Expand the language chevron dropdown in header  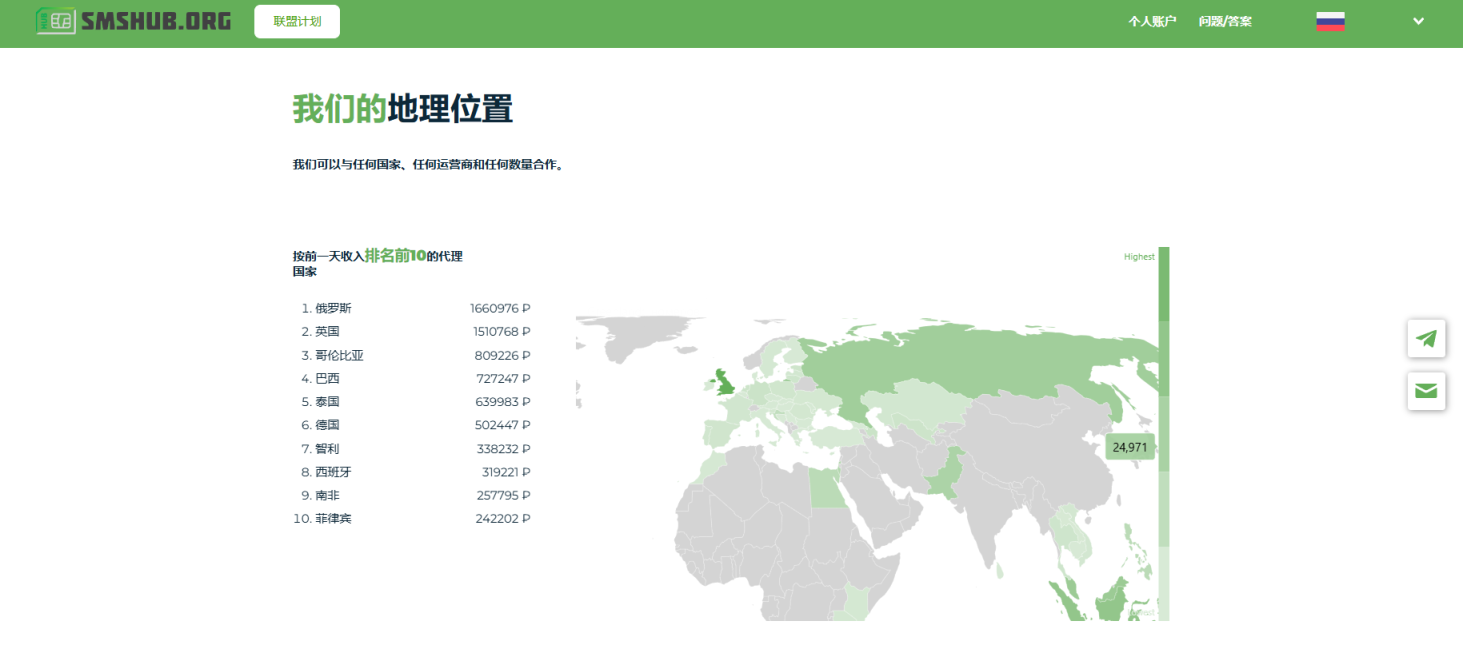tap(1418, 22)
